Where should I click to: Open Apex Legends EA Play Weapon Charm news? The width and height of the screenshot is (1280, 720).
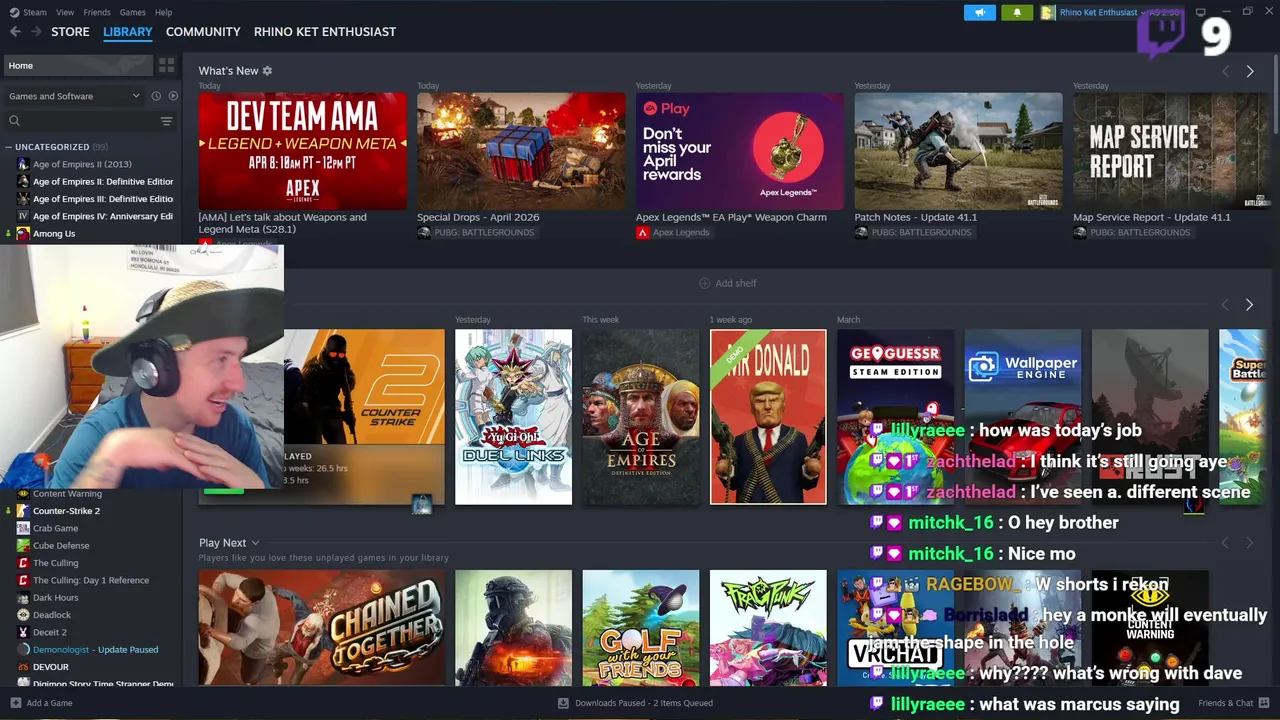pos(740,151)
